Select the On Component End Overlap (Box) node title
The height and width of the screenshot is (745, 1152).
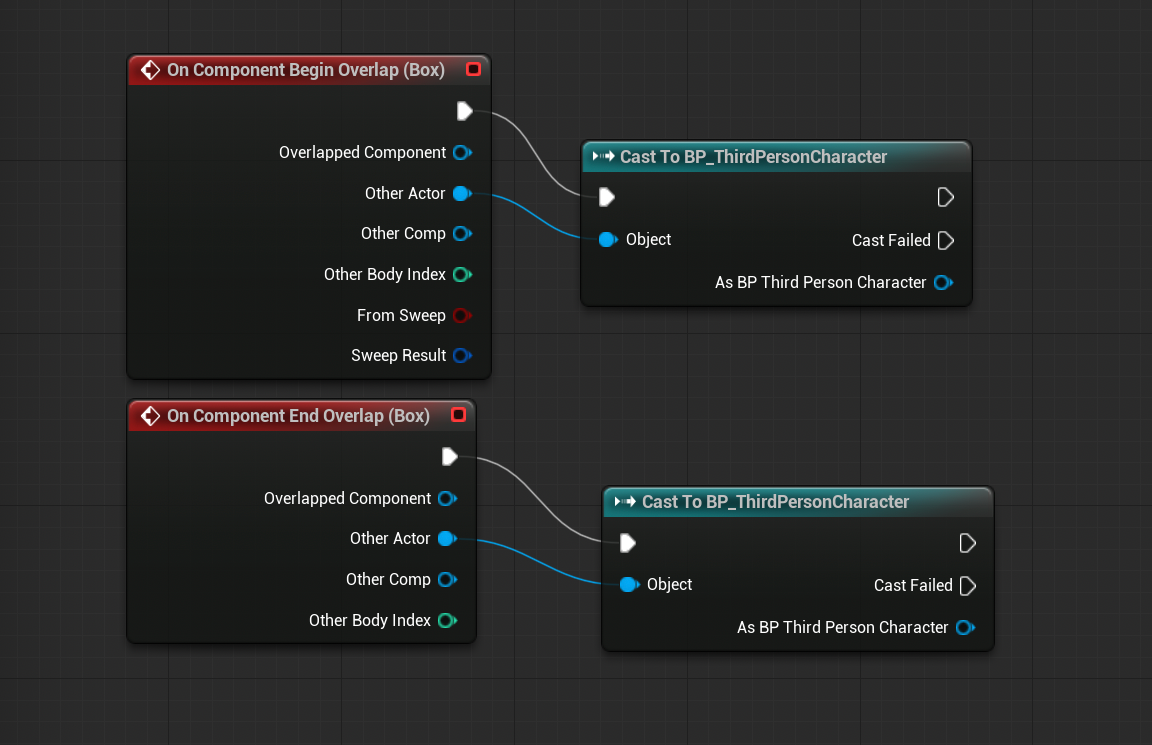pyautogui.click(x=298, y=415)
